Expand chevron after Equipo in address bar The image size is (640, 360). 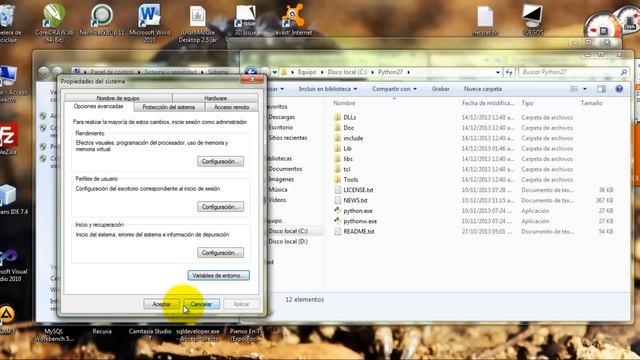(322, 72)
